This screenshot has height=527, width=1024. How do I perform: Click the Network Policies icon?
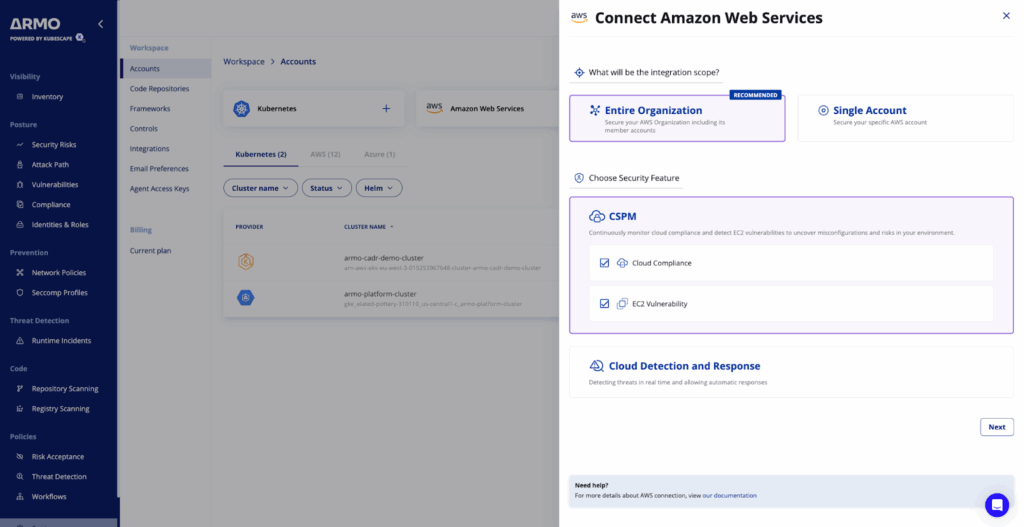point(21,273)
